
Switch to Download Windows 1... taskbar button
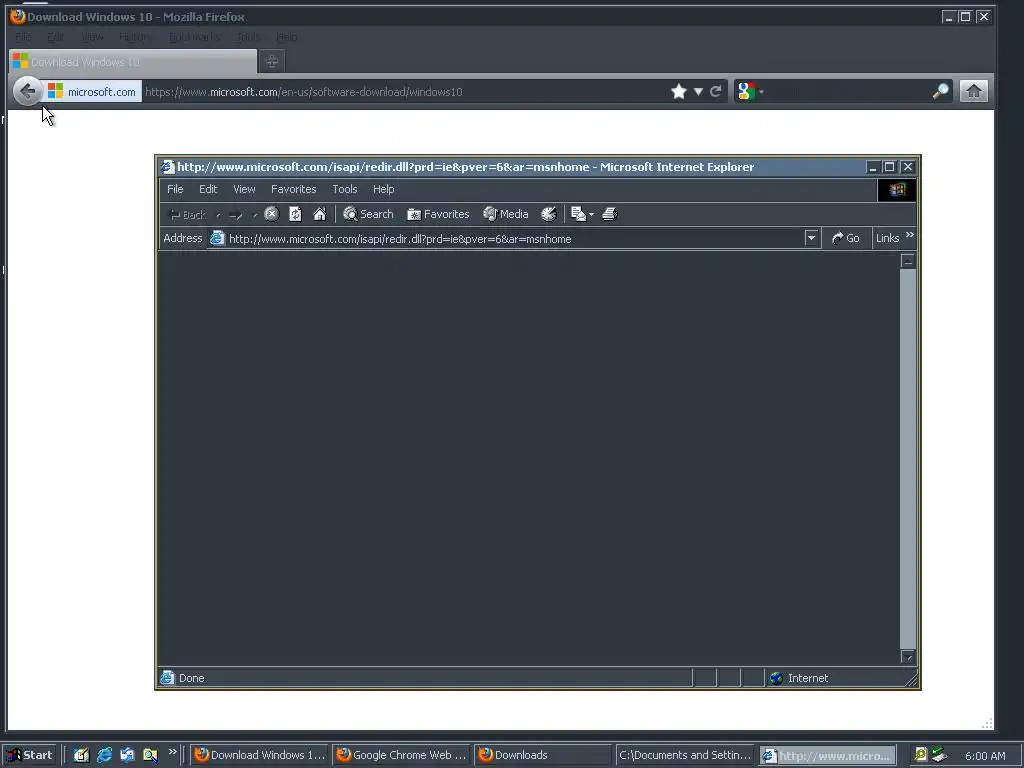[260, 755]
